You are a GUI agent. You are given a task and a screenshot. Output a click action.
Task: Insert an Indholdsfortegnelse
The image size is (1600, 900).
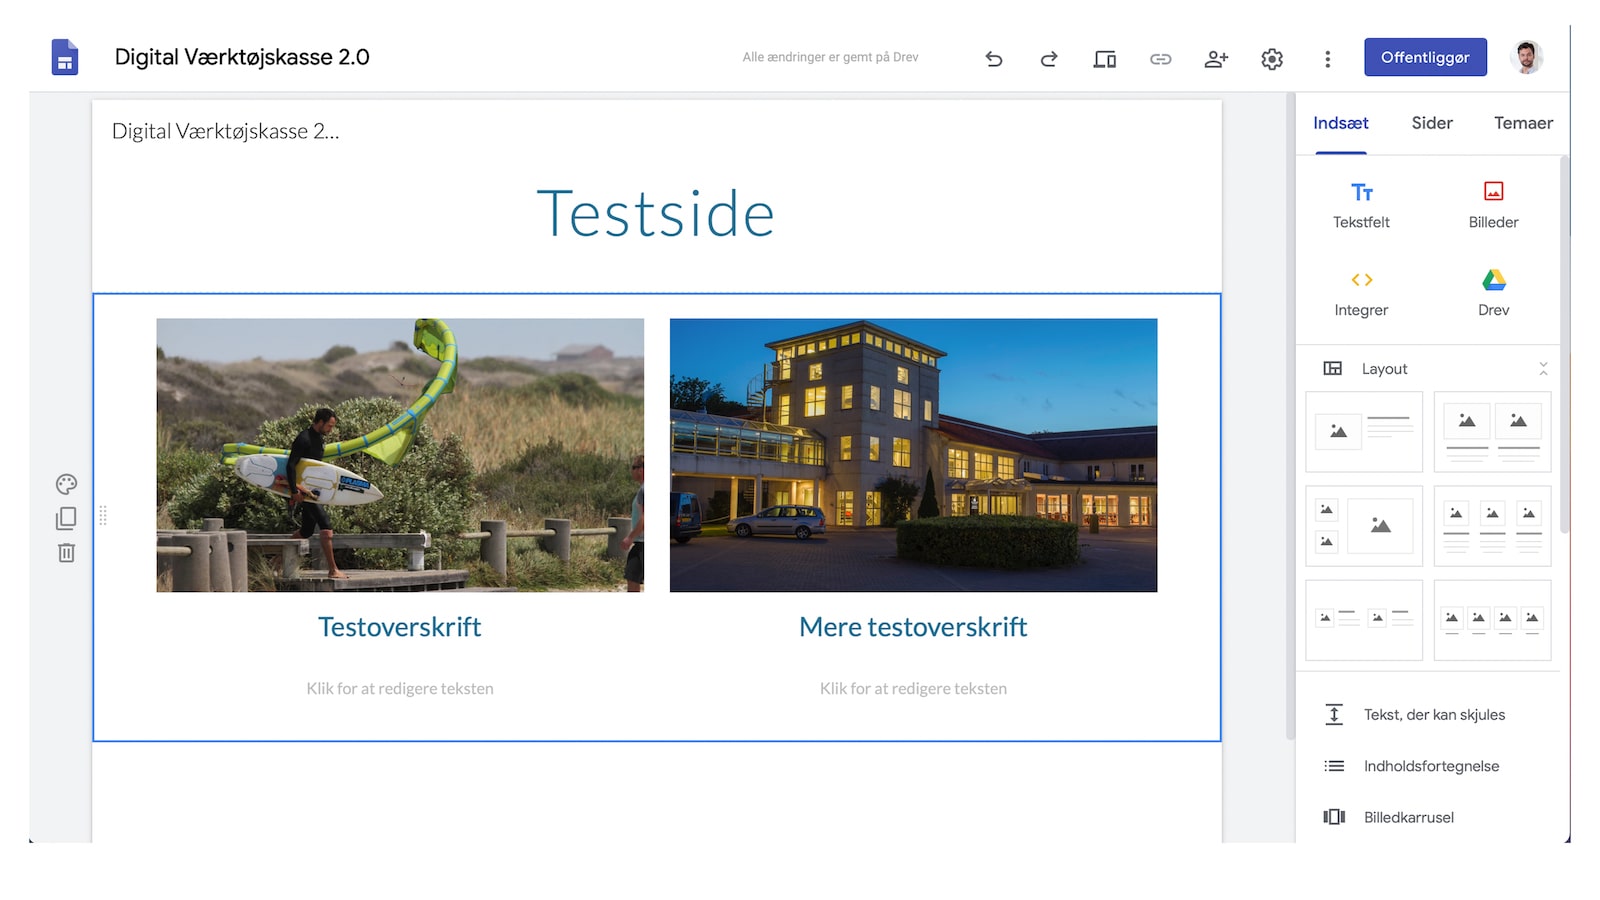pos(1430,765)
